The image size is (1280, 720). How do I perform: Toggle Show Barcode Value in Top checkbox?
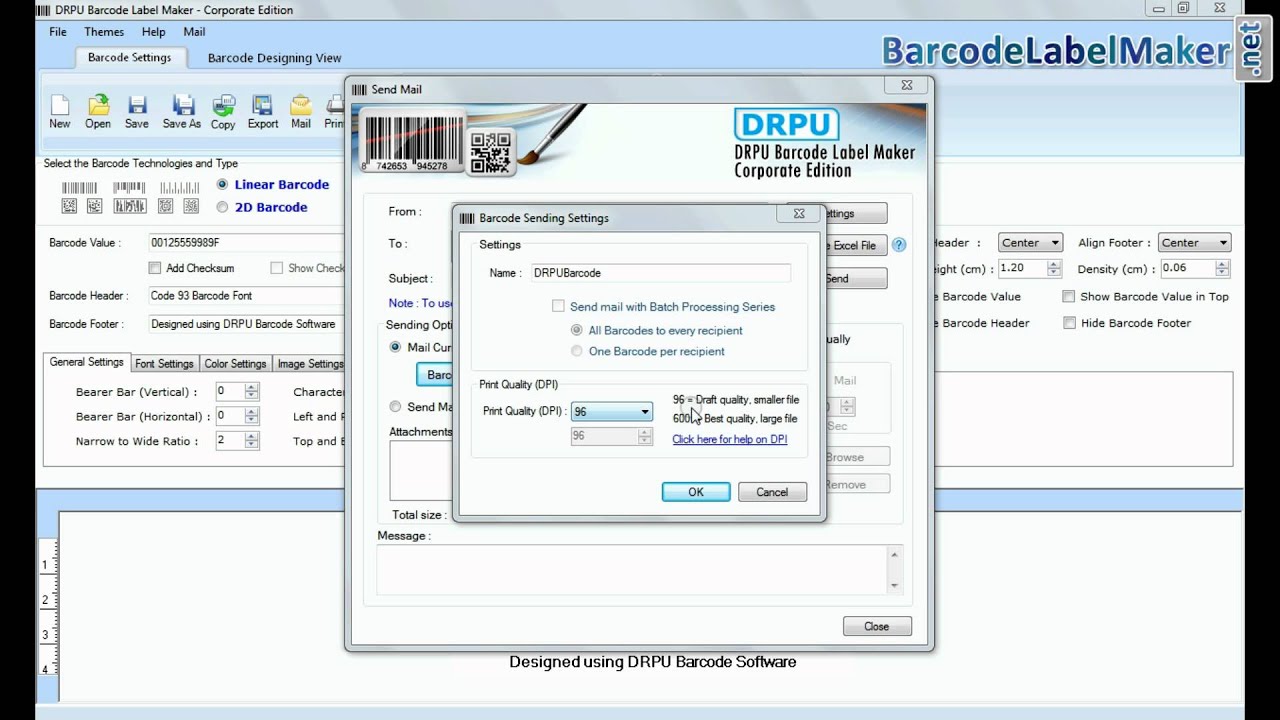pyautogui.click(x=1069, y=296)
